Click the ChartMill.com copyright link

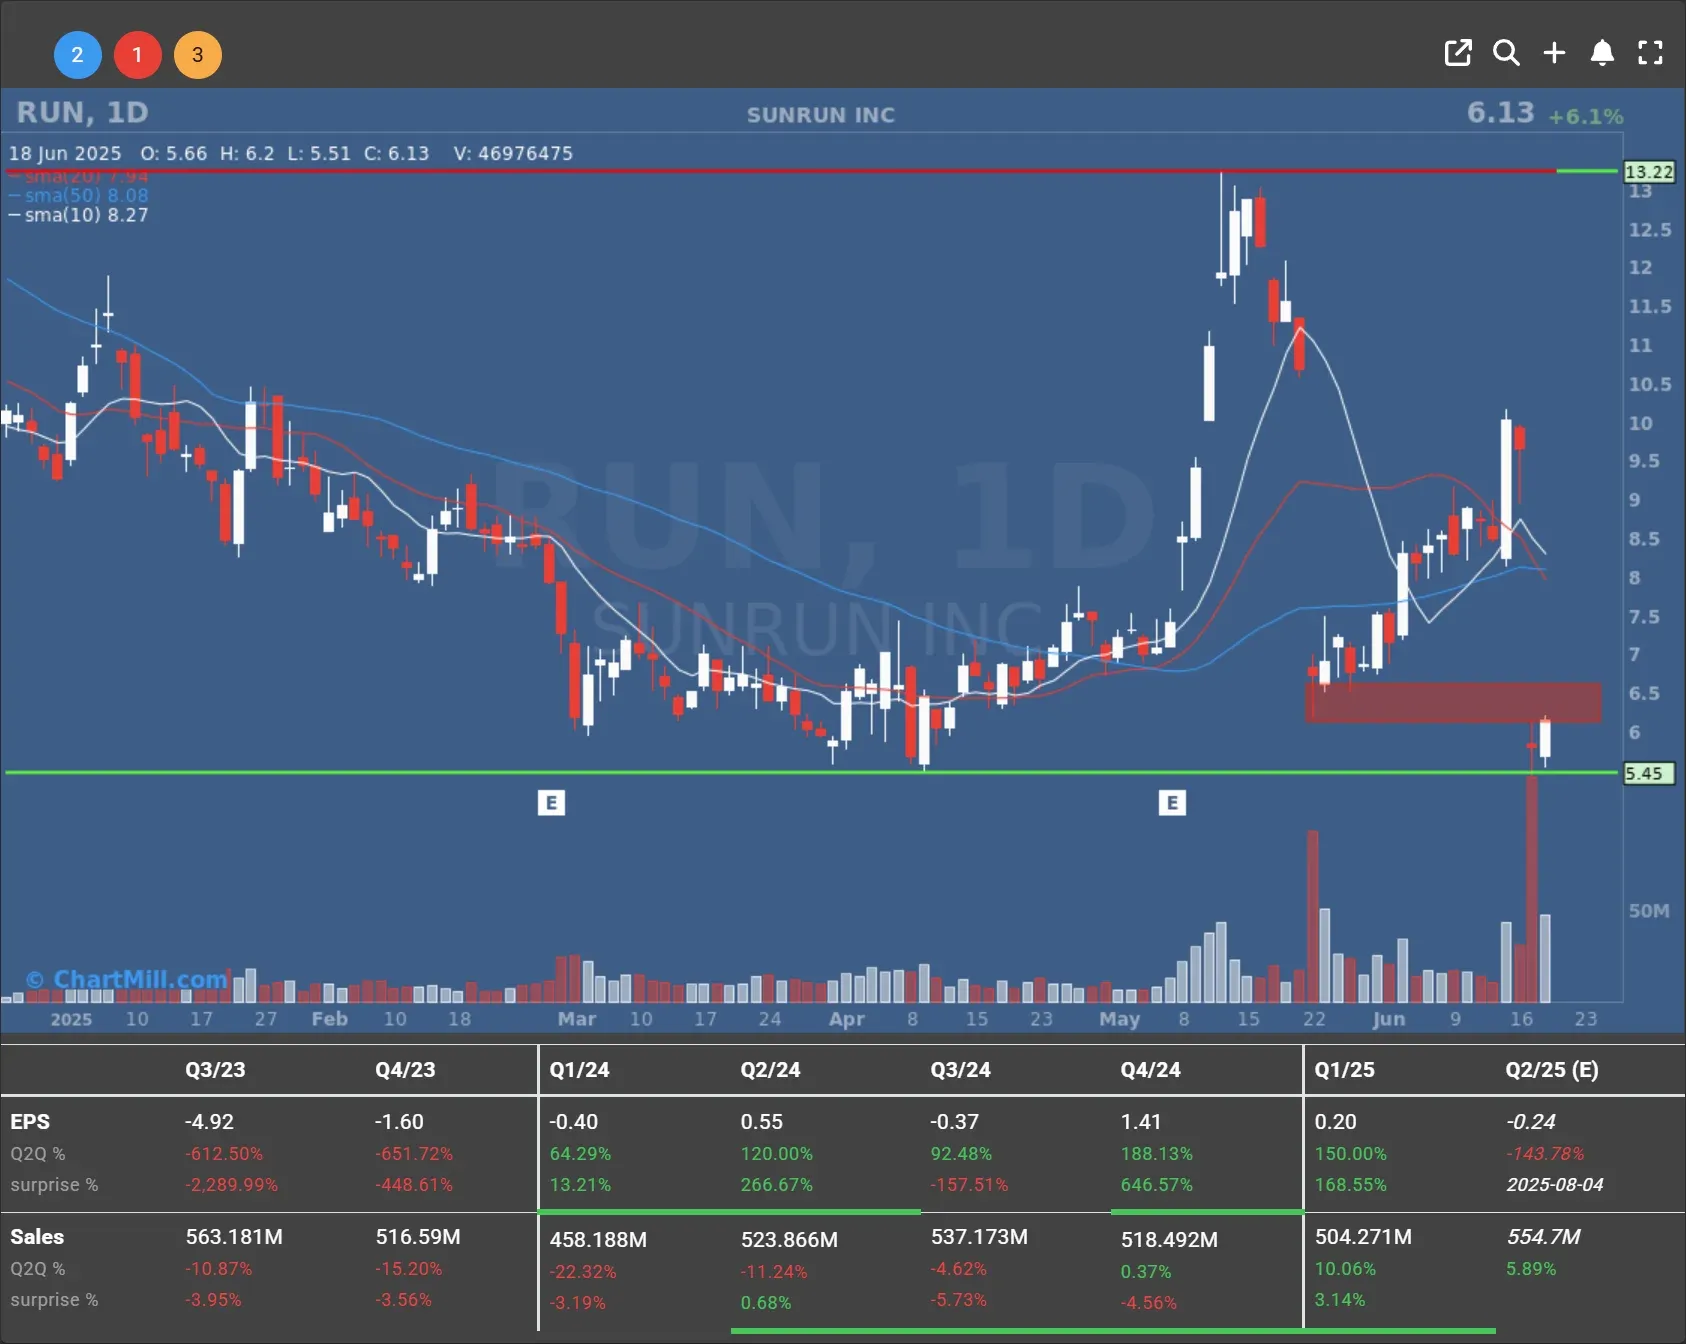point(128,979)
